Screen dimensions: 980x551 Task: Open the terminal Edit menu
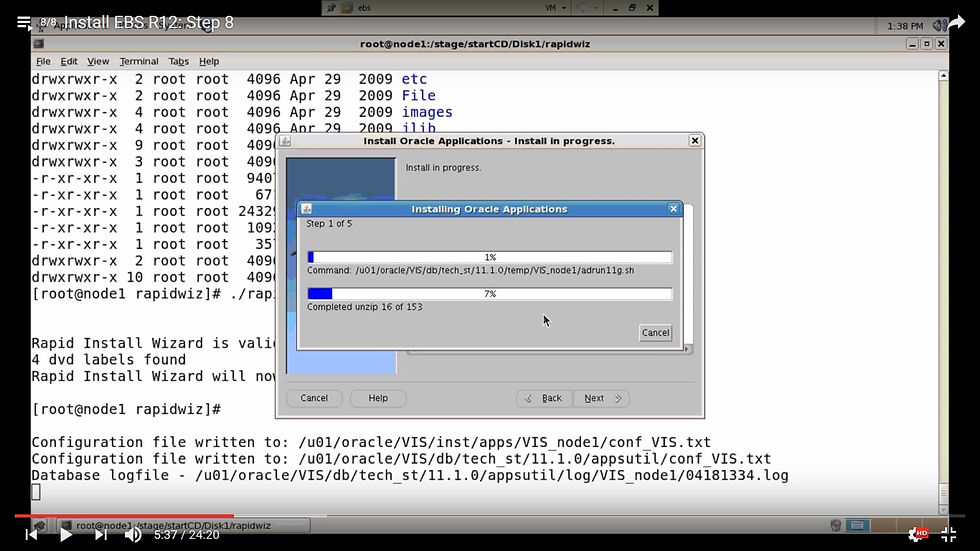(x=69, y=61)
